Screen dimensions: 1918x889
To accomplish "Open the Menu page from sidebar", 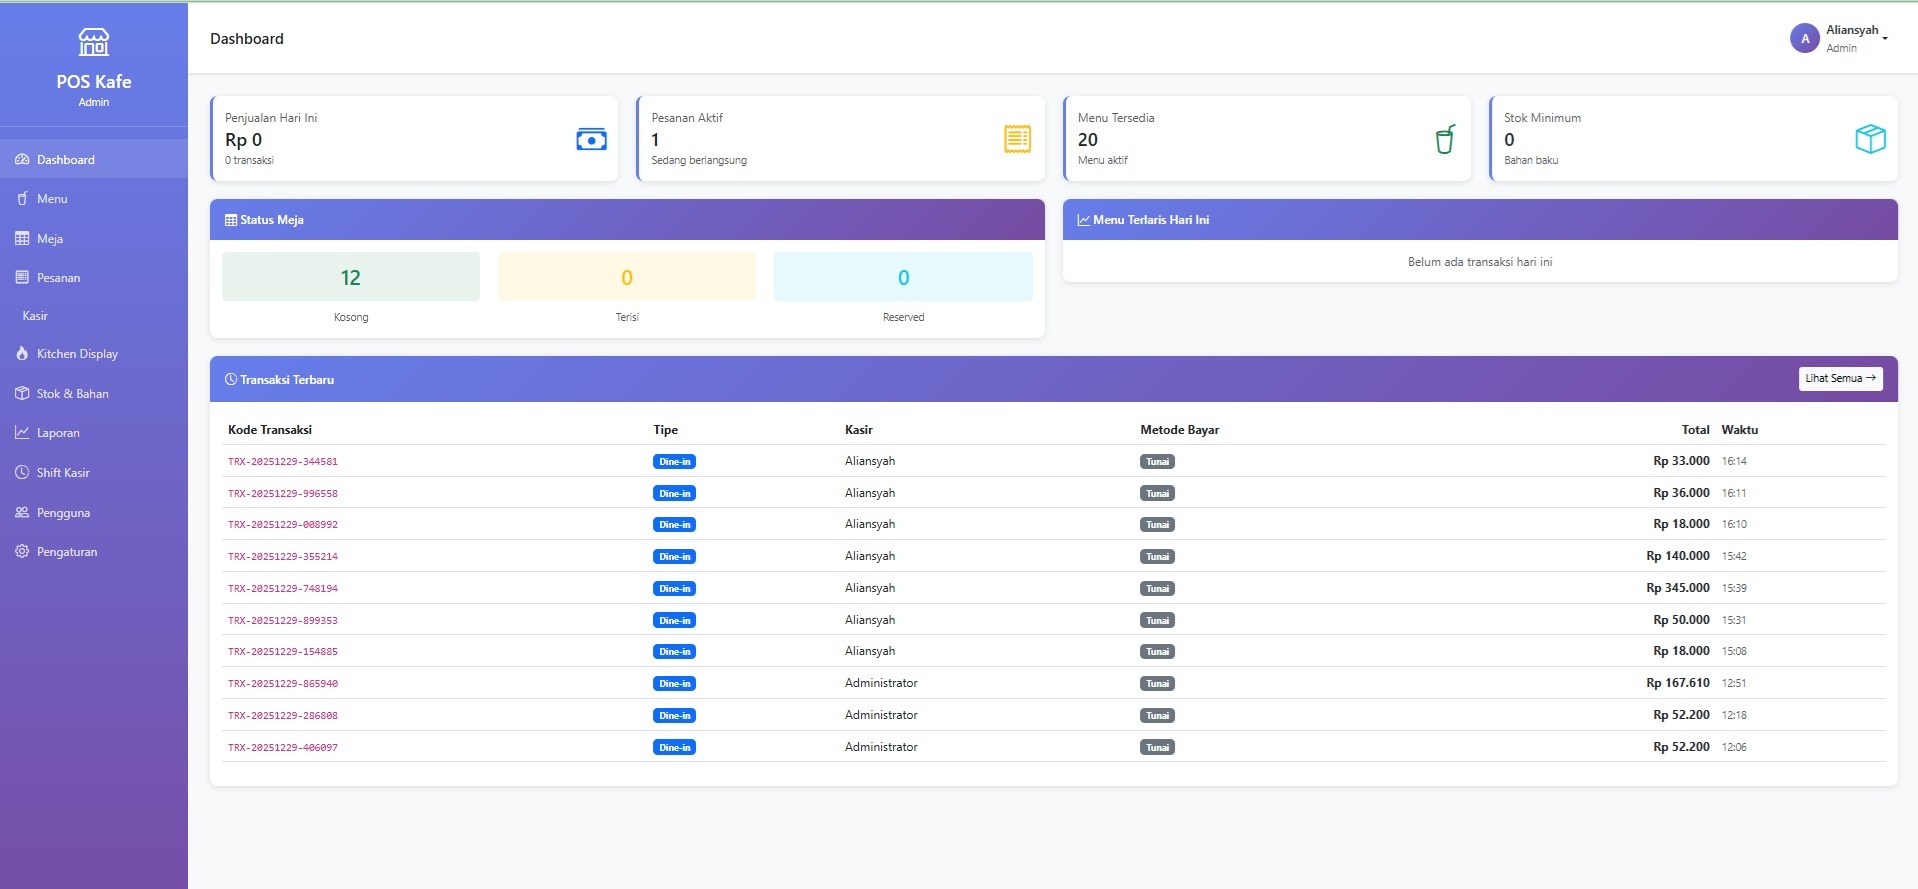I will 52,199.
